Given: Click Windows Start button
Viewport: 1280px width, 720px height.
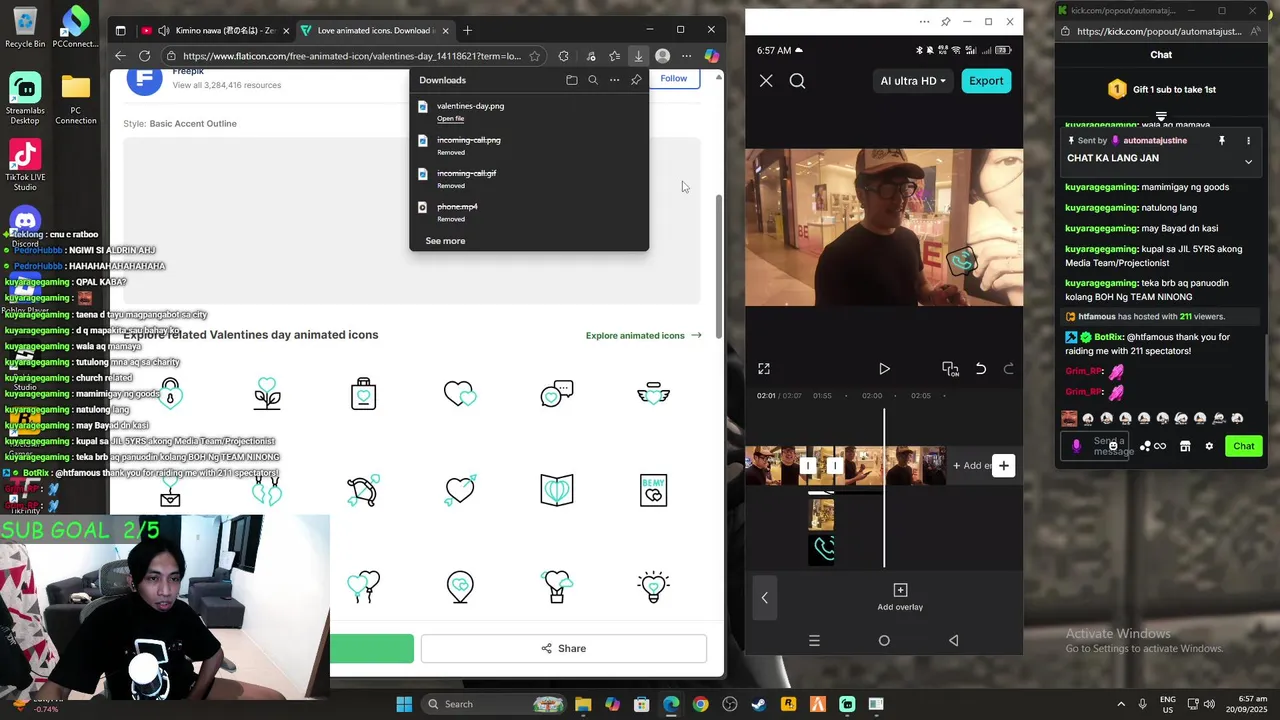Looking at the screenshot, I should 404,704.
